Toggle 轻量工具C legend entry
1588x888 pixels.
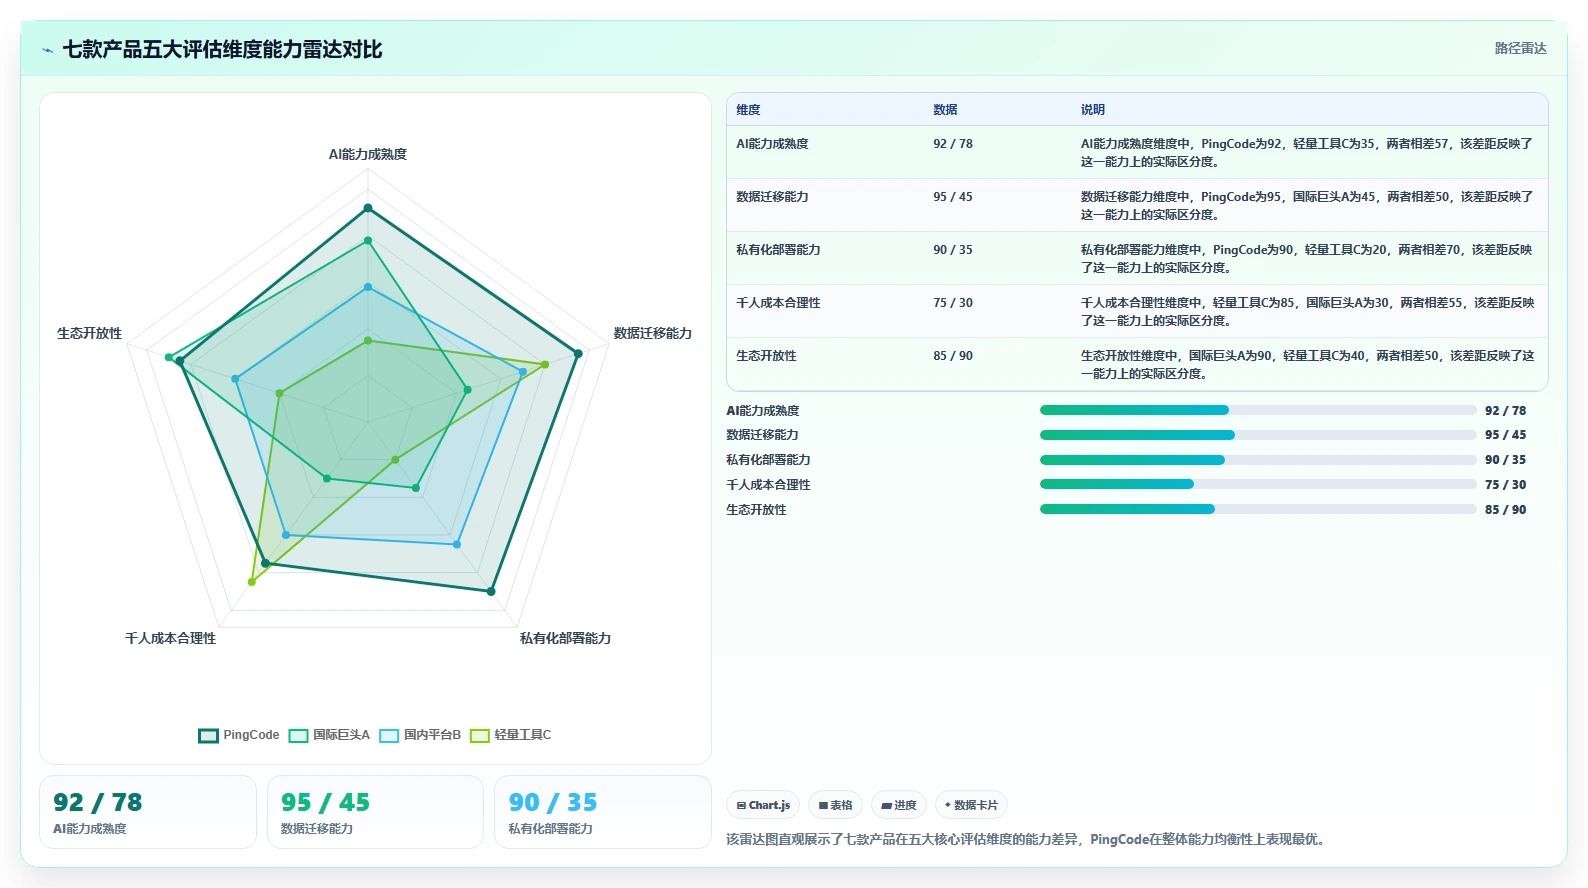(510, 735)
